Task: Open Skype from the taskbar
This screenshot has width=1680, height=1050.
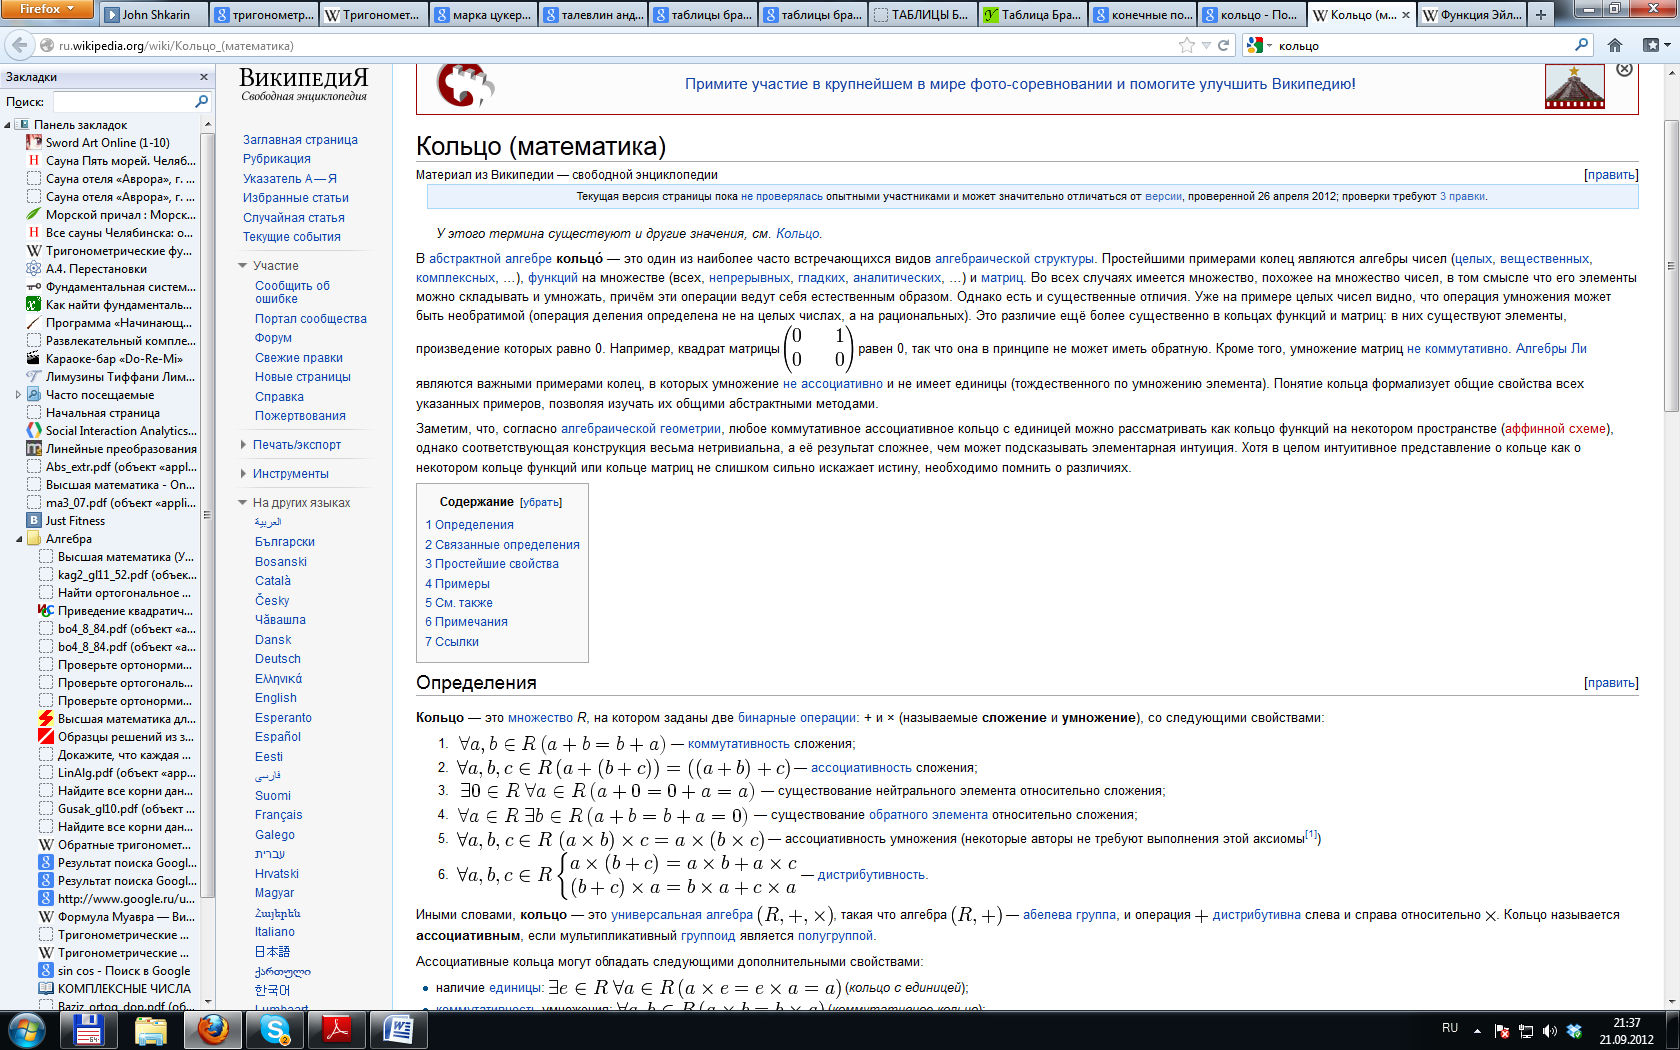Action: (x=274, y=1029)
